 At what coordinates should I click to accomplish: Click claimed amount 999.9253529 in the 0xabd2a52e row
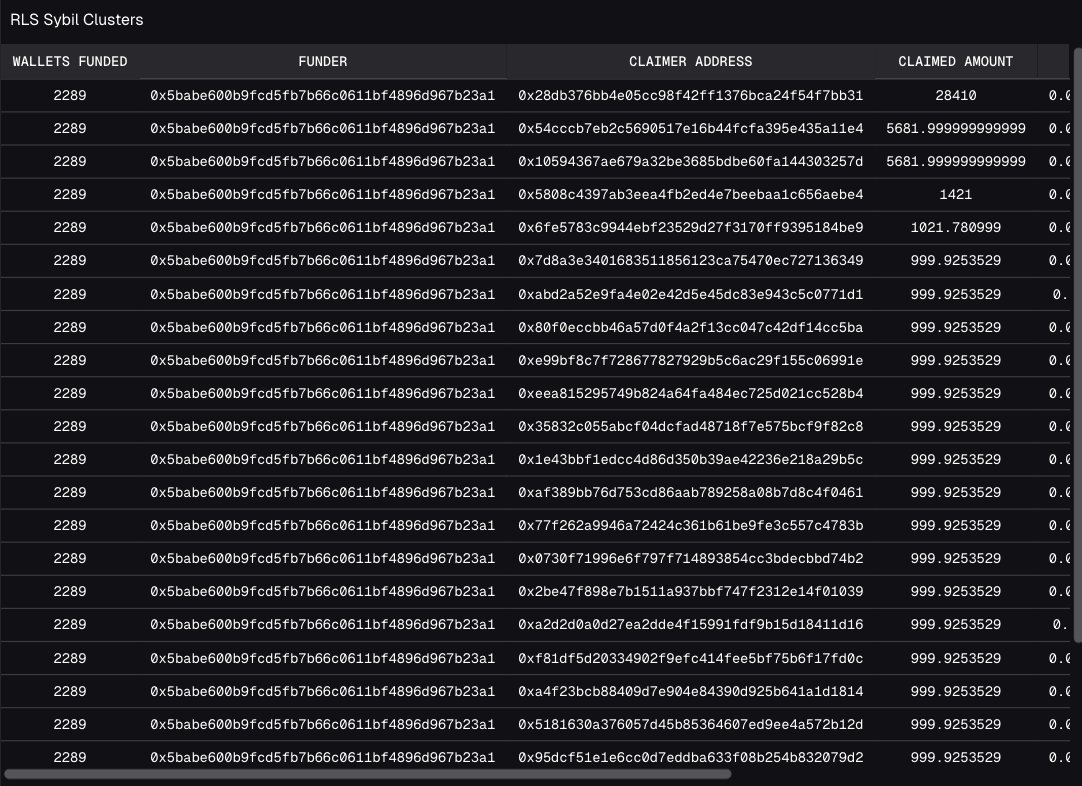pos(956,295)
